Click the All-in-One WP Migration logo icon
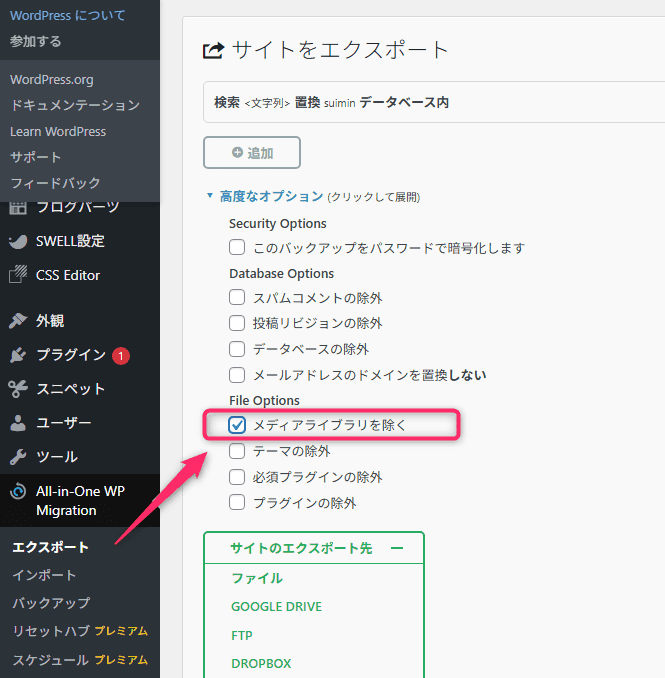Screen dimensions: 665x678 [18, 491]
